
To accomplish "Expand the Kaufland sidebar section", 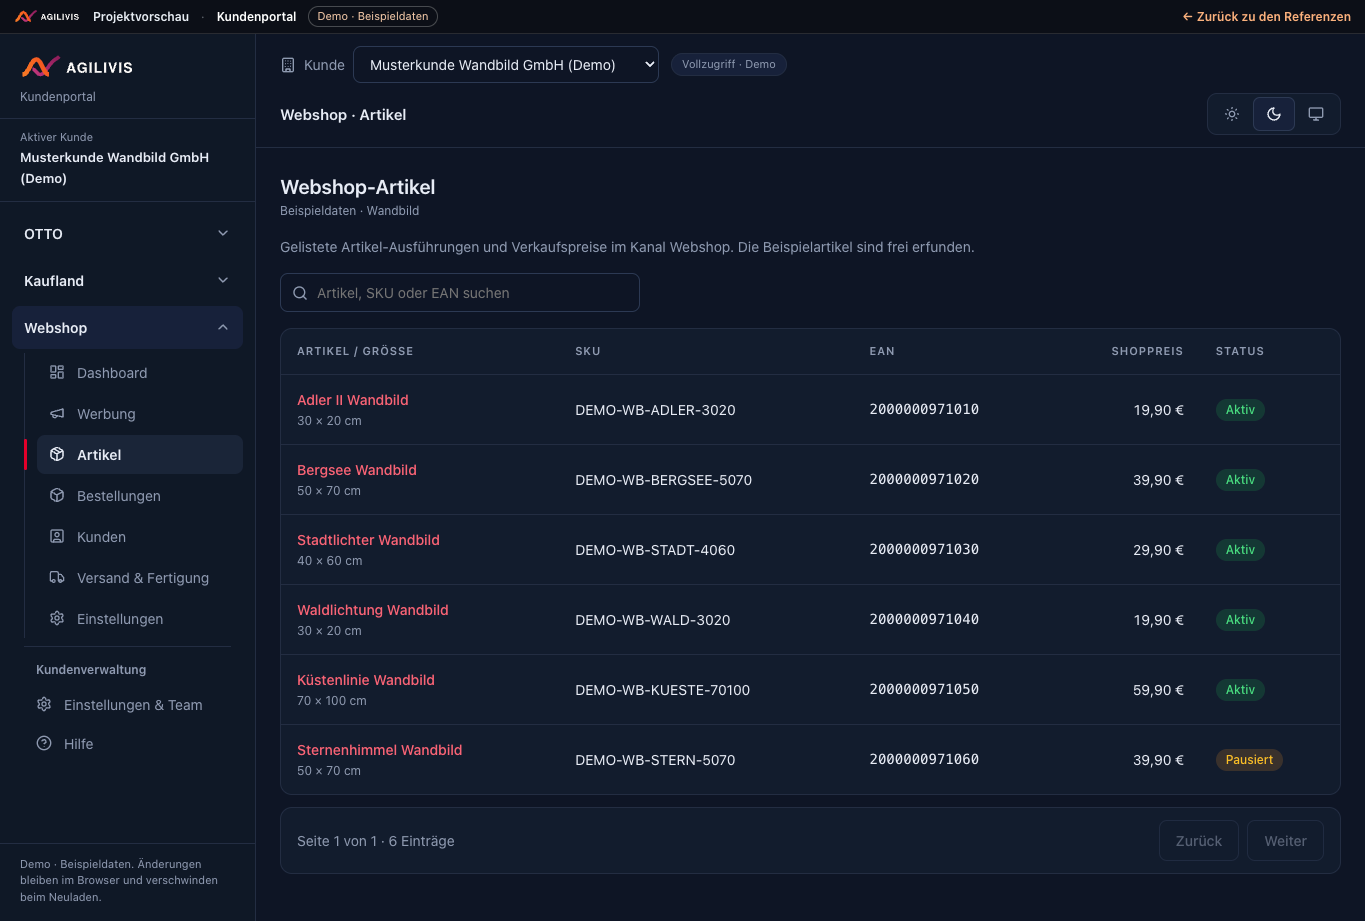I will pyautogui.click(x=127, y=280).
